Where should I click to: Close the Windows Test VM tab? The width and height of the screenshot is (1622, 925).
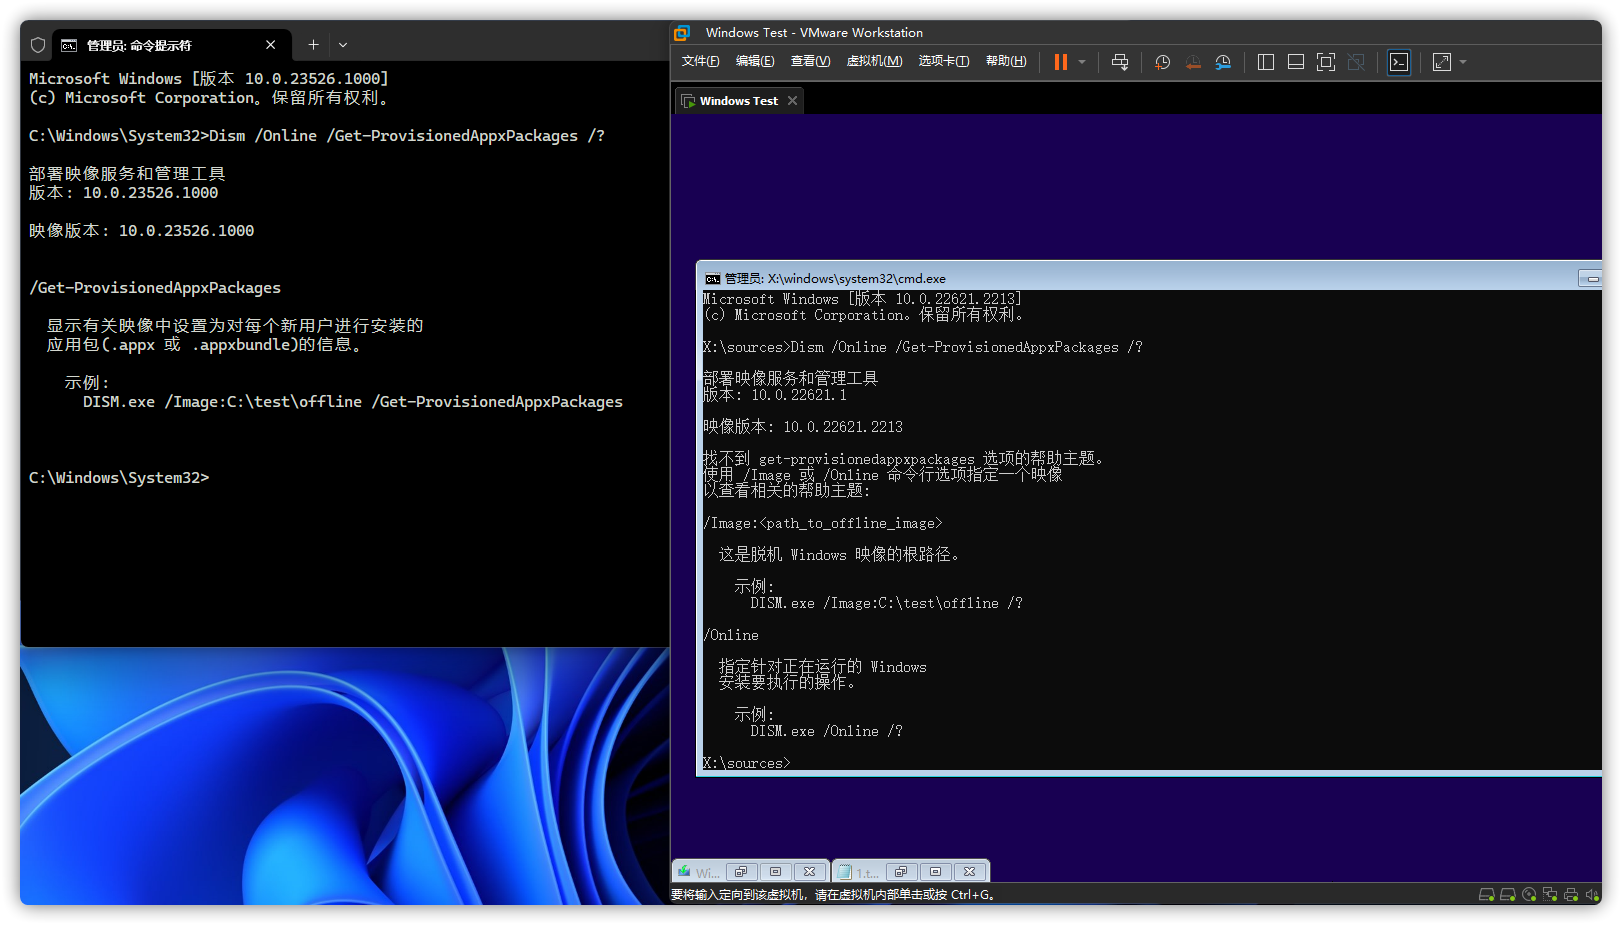[x=792, y=101]
